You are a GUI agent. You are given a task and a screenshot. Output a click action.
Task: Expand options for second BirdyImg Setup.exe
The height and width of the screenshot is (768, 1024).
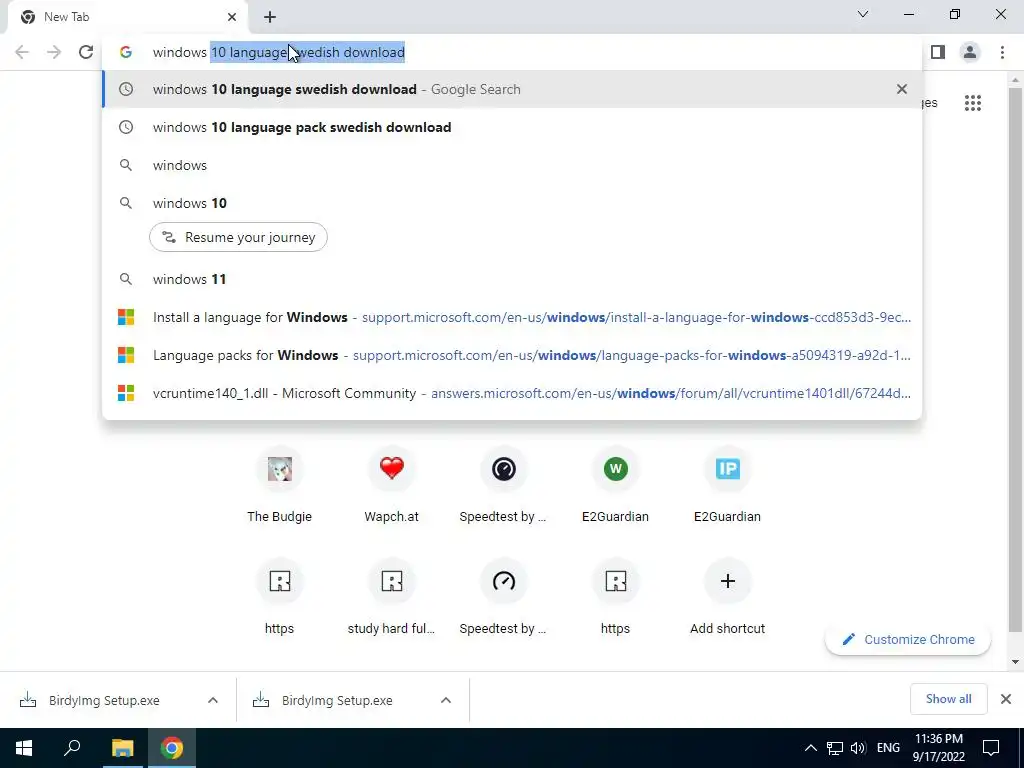pyautogui.click(x=446, y=700)
